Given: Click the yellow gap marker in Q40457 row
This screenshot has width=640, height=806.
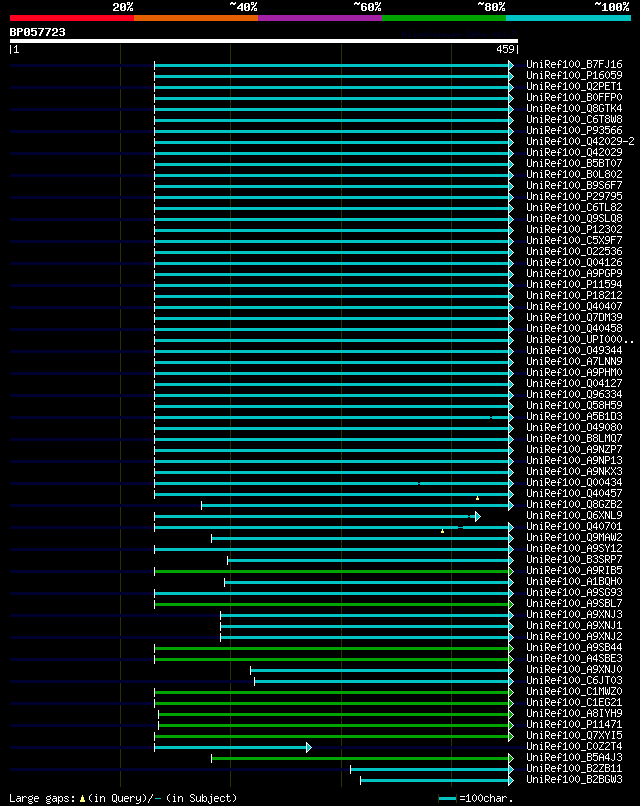Looking at the screenshot, I should (478, 498).
